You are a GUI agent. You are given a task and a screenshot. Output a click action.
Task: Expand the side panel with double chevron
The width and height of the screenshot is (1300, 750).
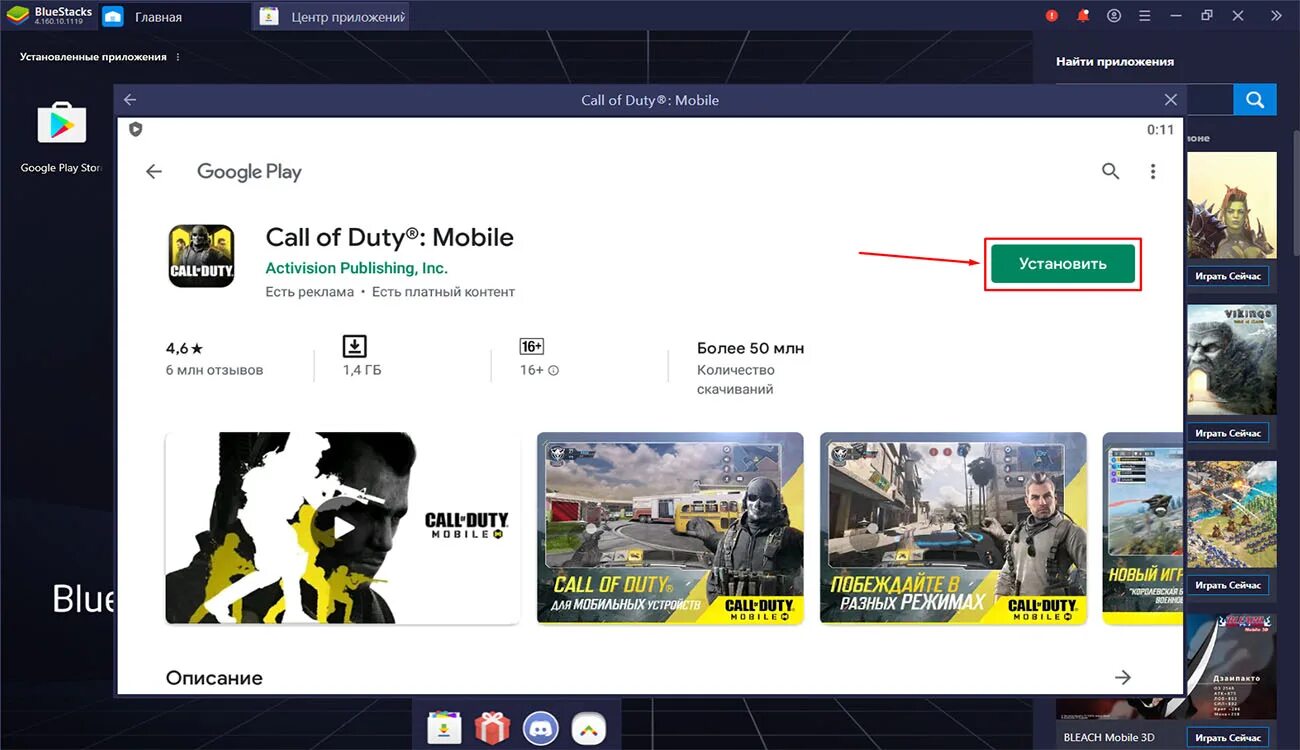1276,16
